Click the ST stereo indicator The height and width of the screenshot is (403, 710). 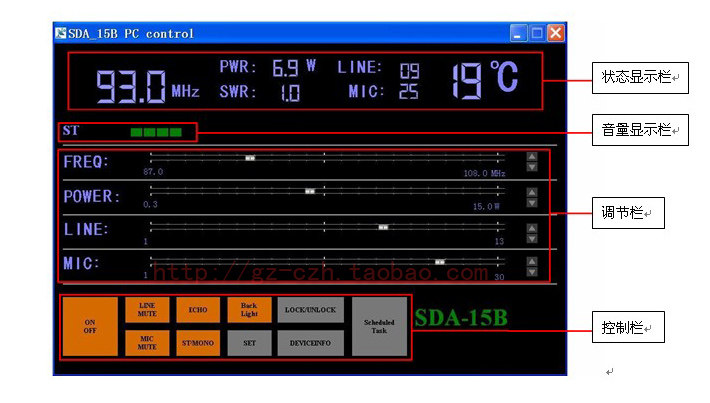(x=71, y=130)
